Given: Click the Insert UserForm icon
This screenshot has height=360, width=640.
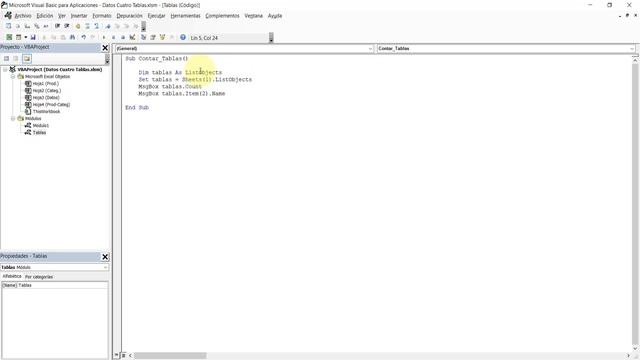Looking at the screenshot, I should click(x=18, y=37).
